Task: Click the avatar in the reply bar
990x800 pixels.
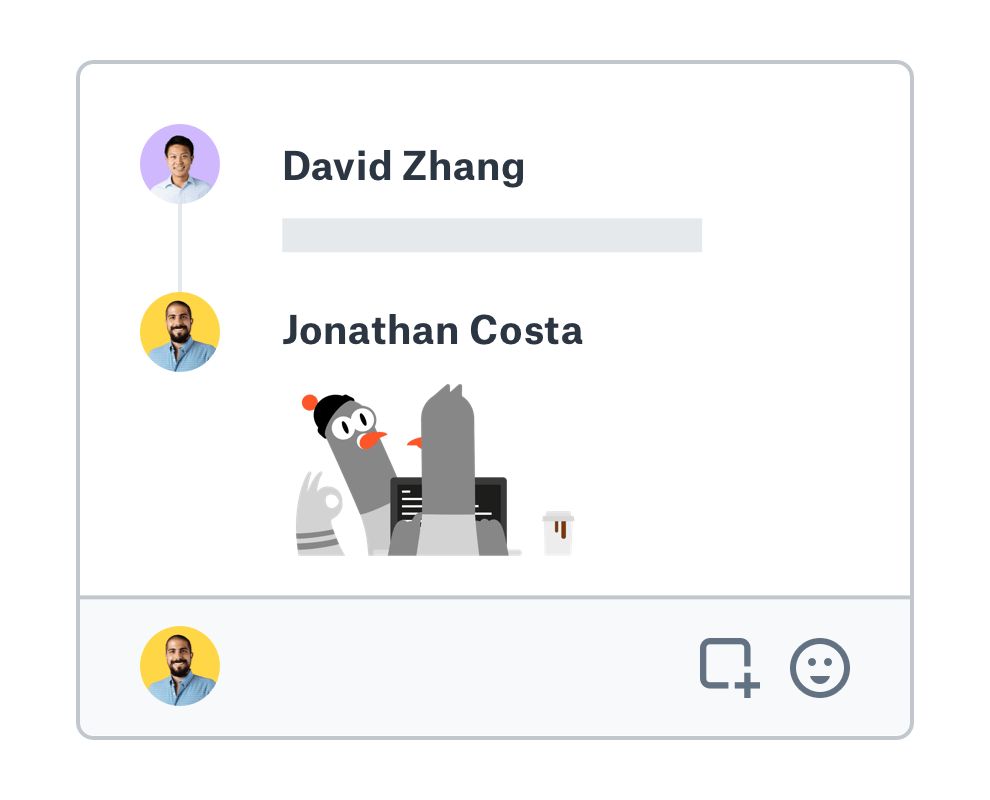Action: pos(180,666)
